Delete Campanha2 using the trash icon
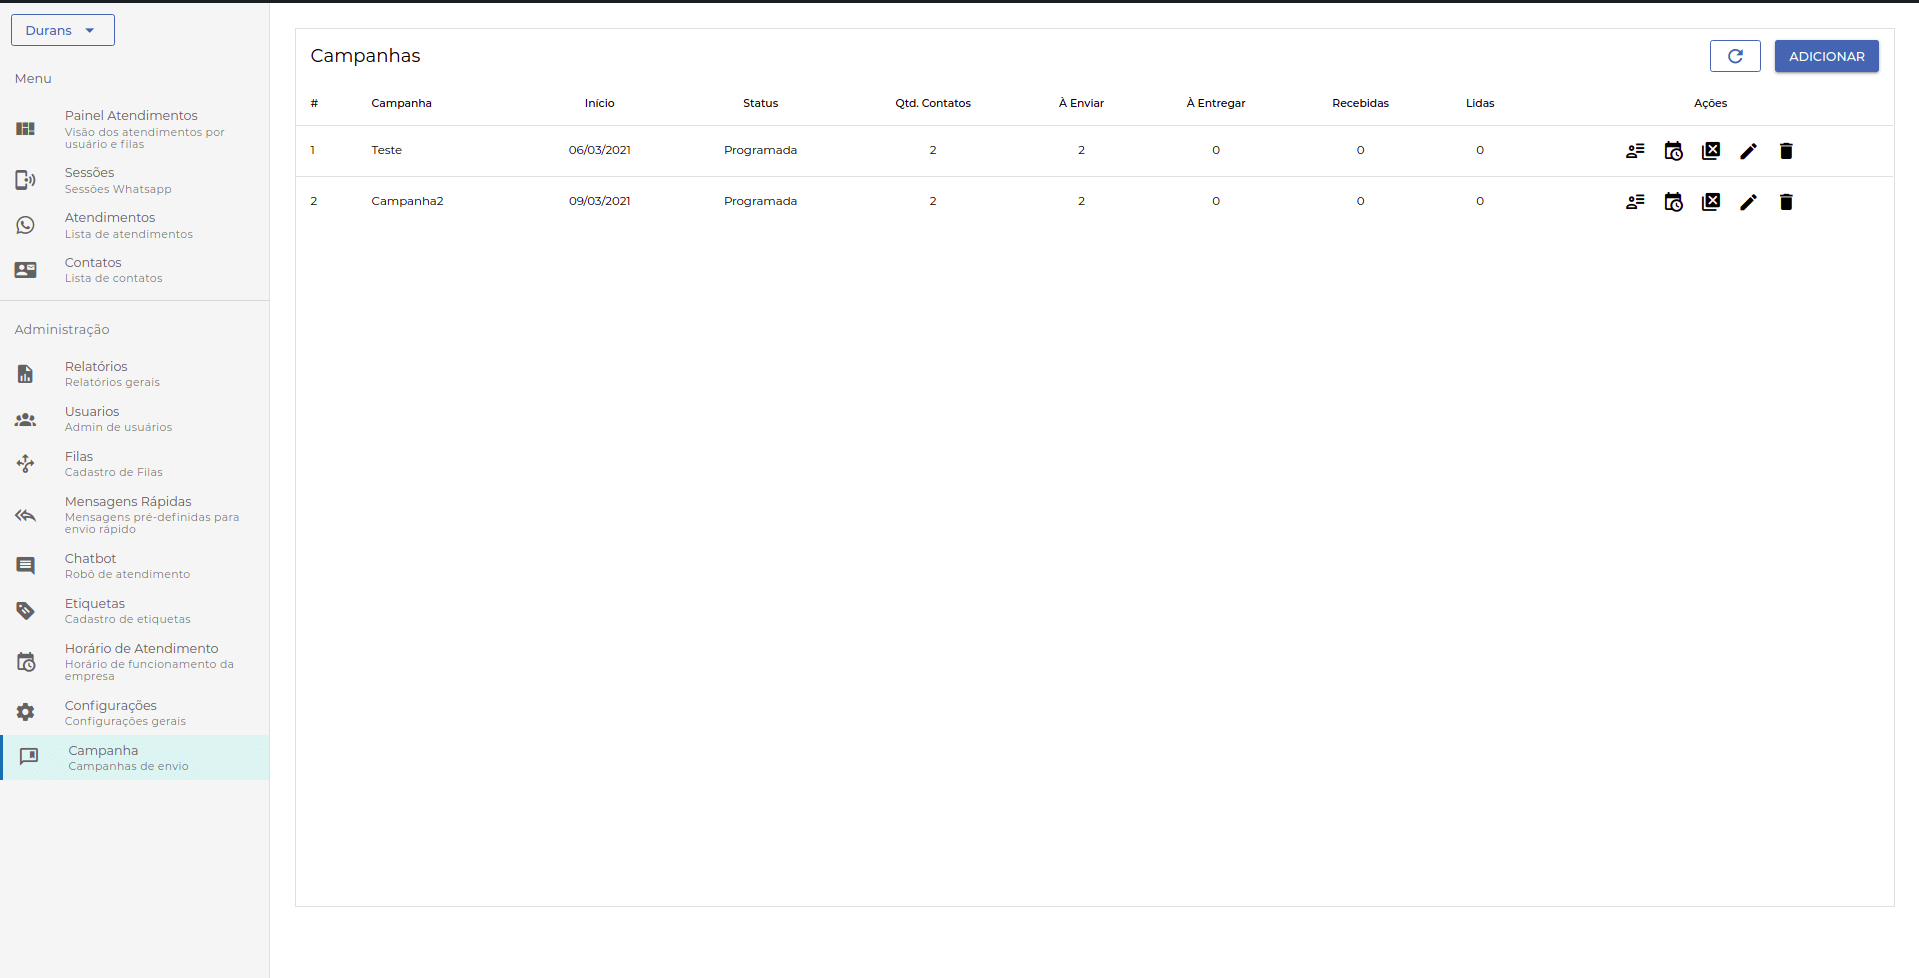This screenshot has height=978, width=1919. (1786, 202)
